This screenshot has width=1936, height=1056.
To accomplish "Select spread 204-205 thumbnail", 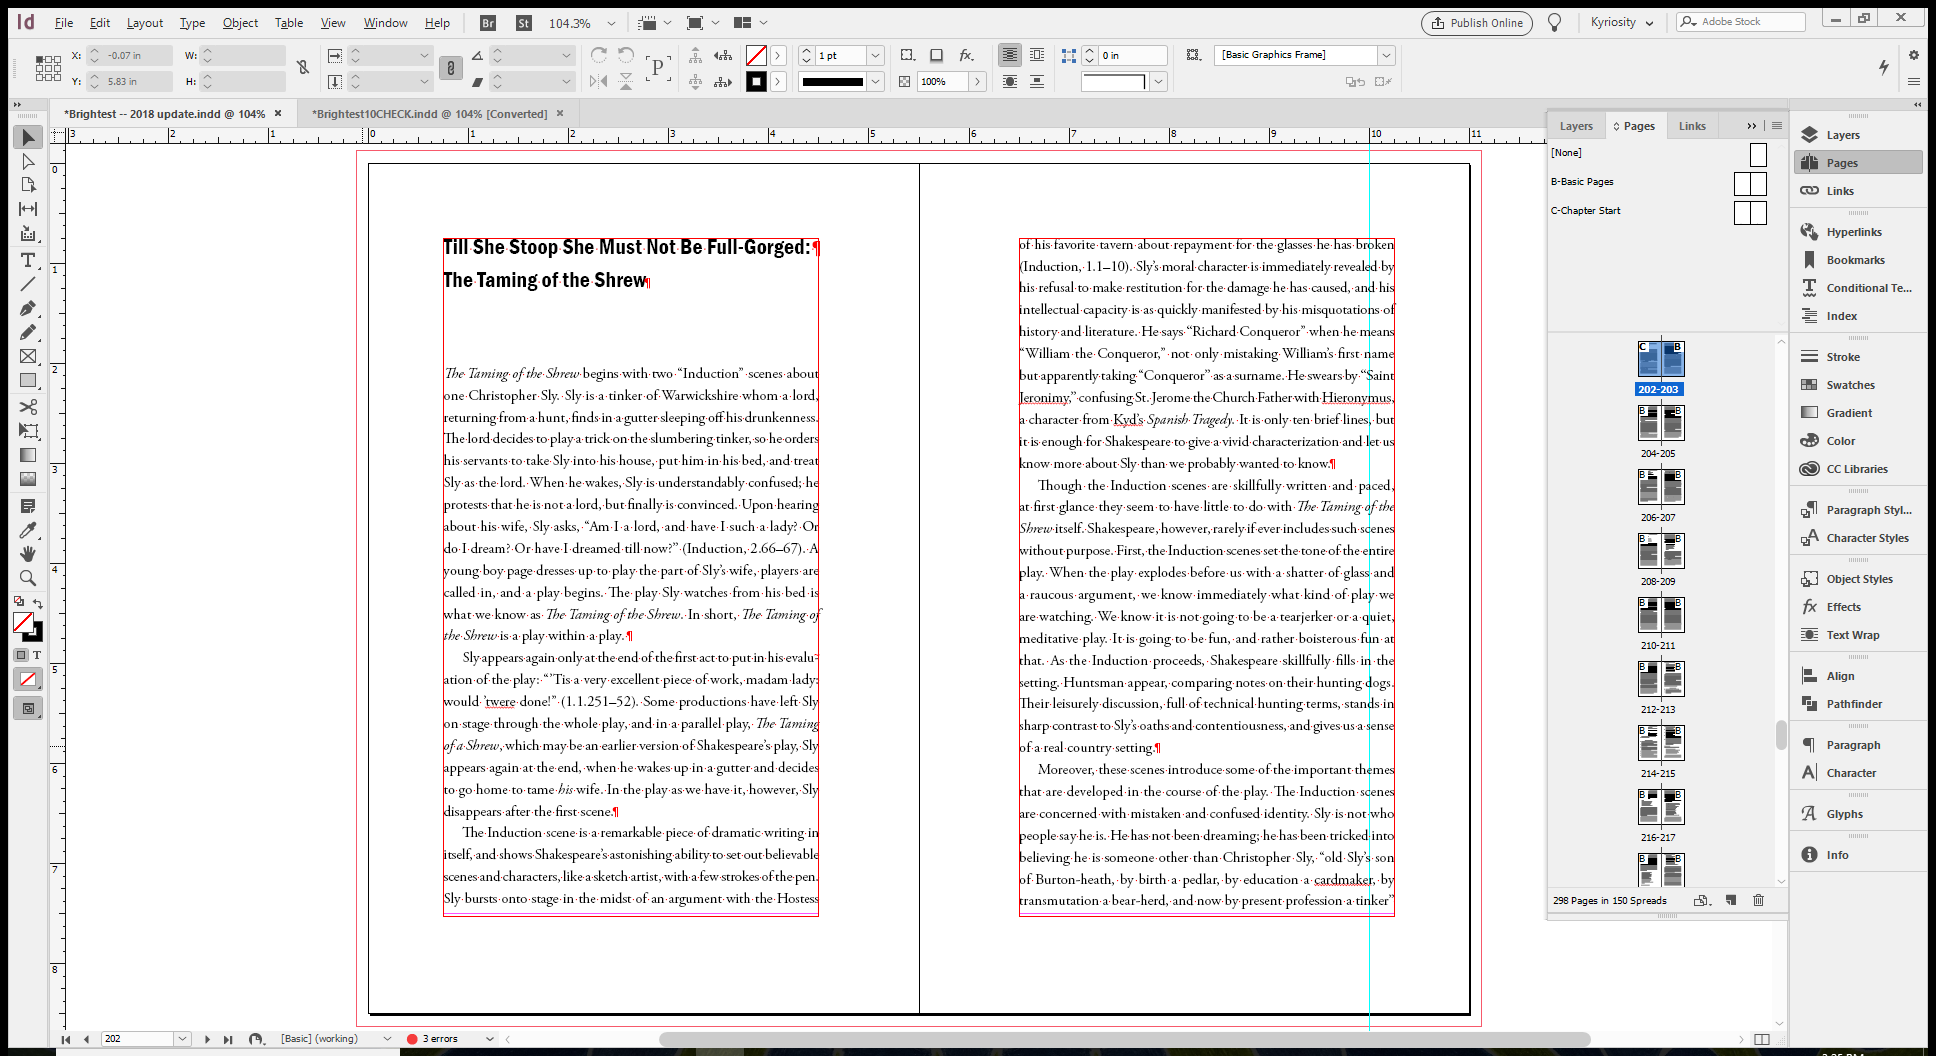I will click(1661, 423).
